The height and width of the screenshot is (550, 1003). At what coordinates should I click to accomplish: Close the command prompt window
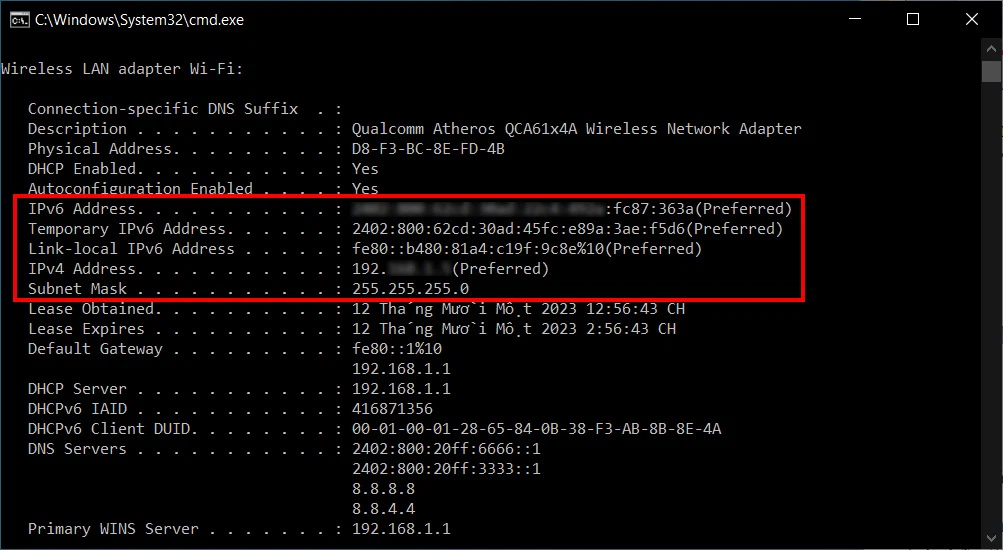point(972,20)
